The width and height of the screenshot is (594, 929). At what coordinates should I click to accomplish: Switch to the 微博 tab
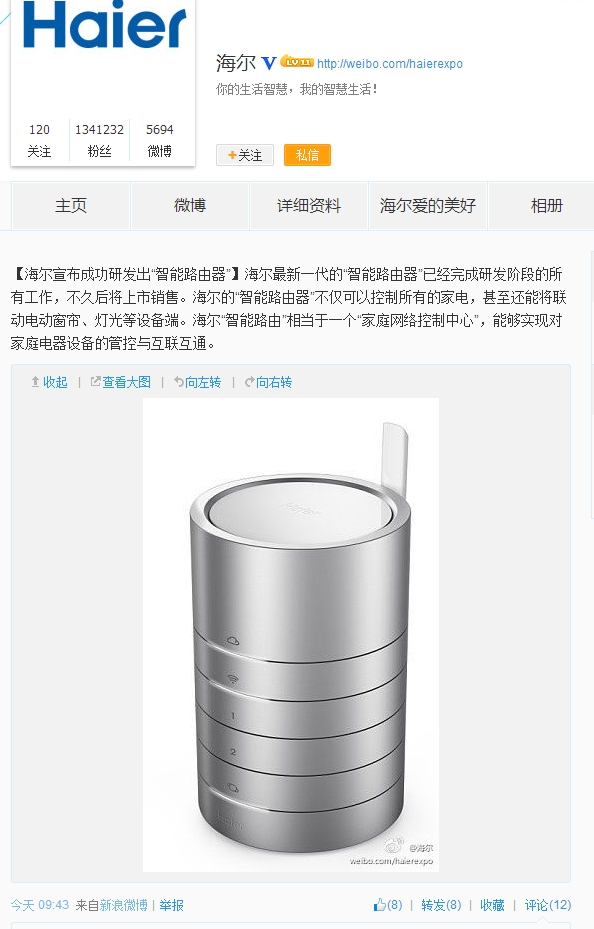[190, 206]
